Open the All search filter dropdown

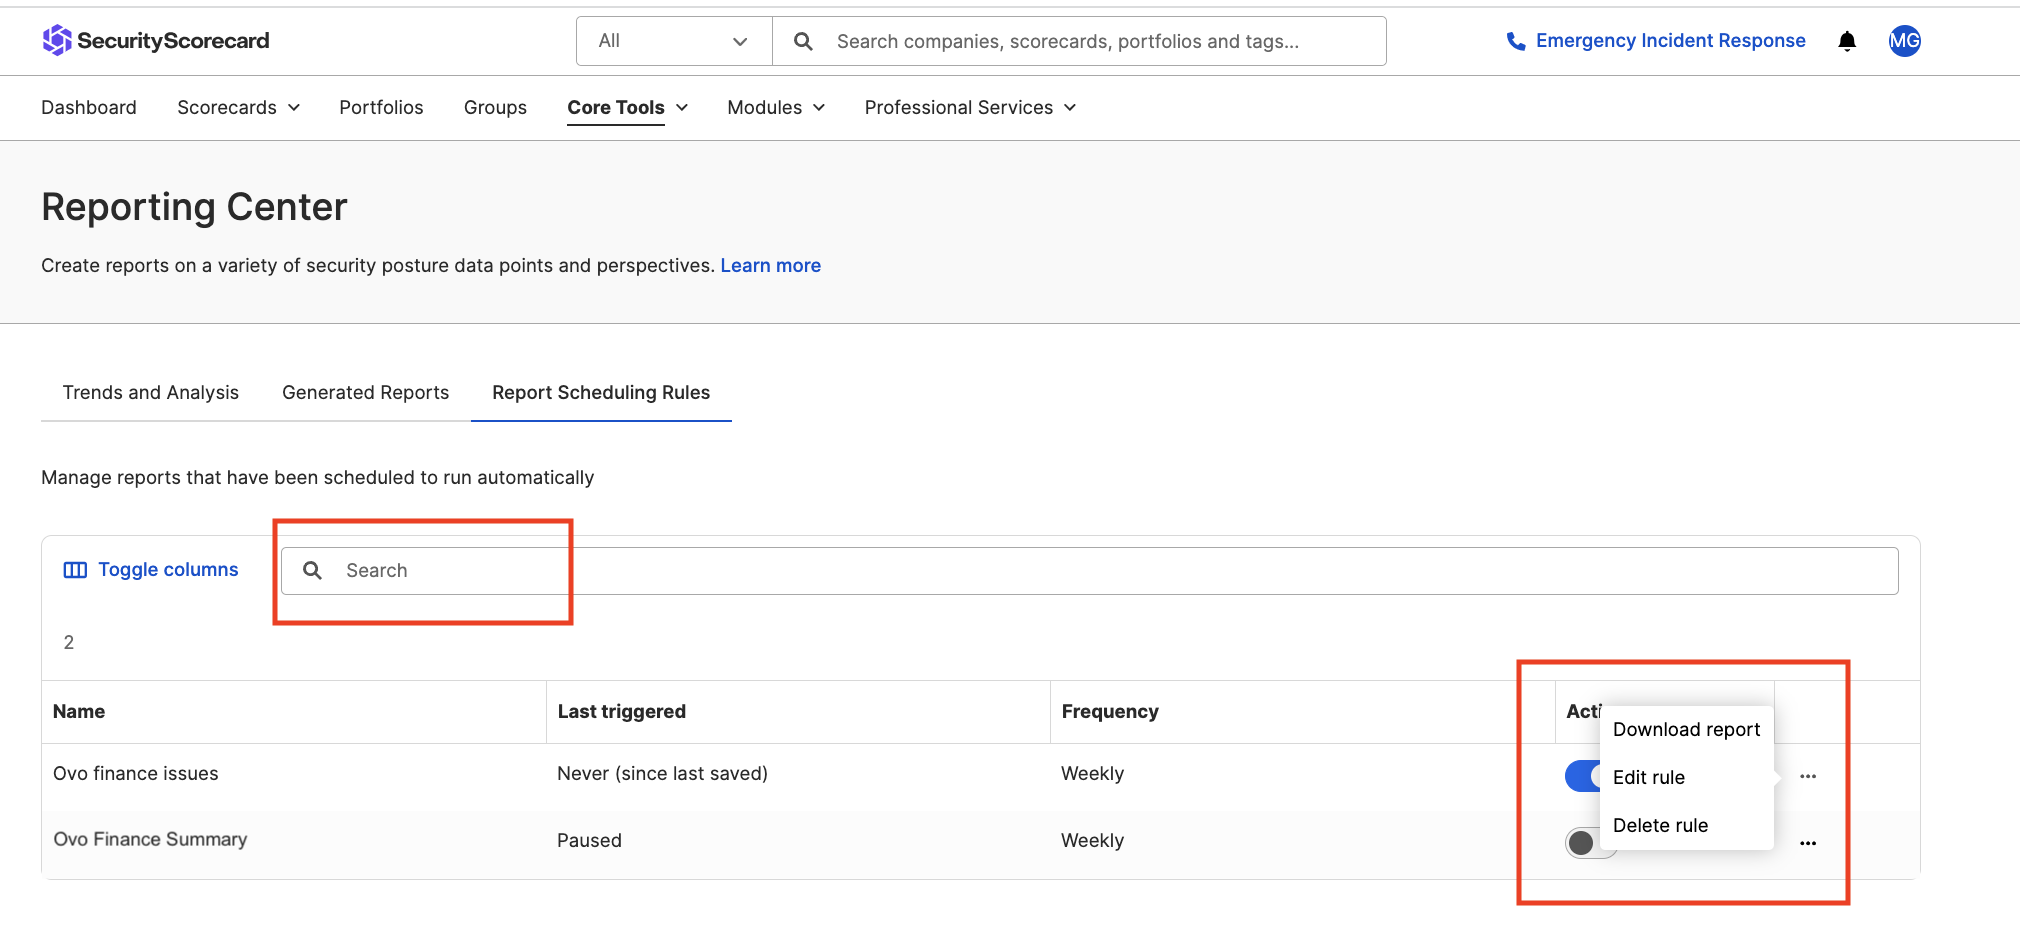[x=672, y=41]
